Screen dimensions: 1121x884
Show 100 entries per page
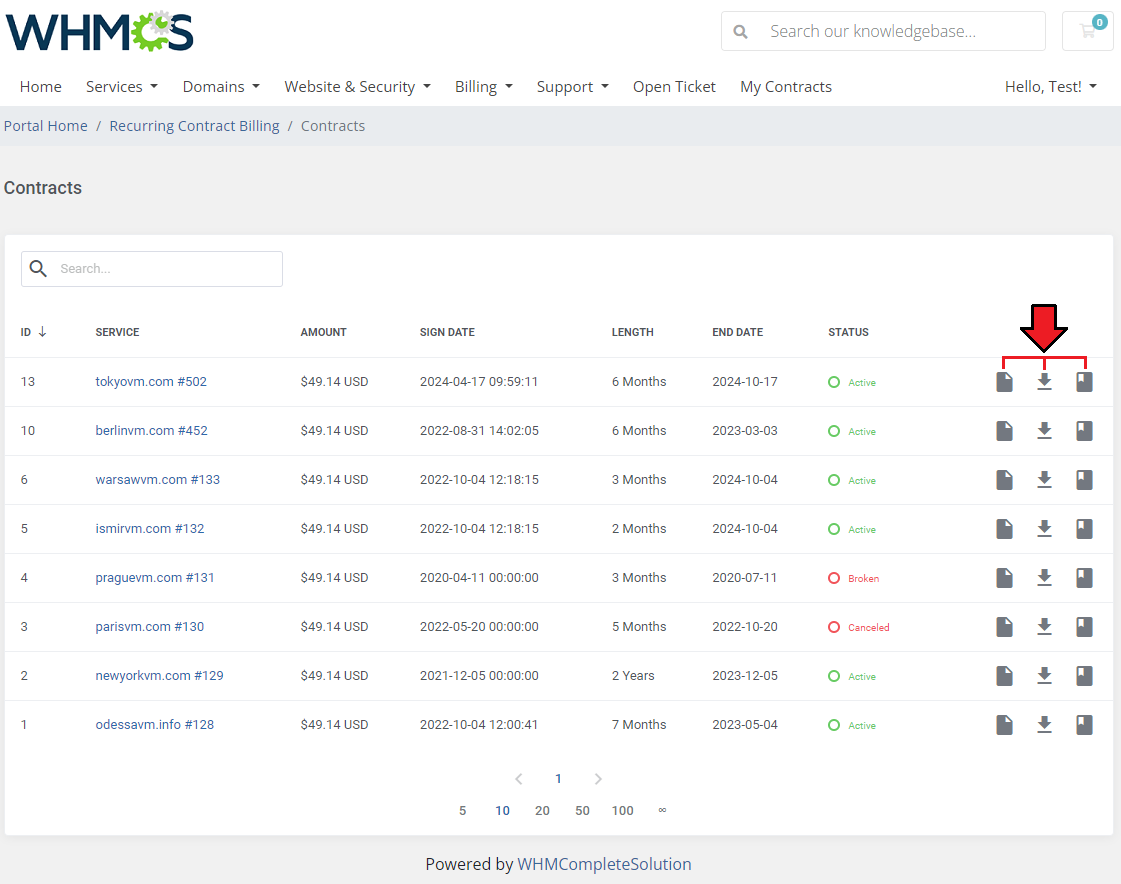[623, 810]
